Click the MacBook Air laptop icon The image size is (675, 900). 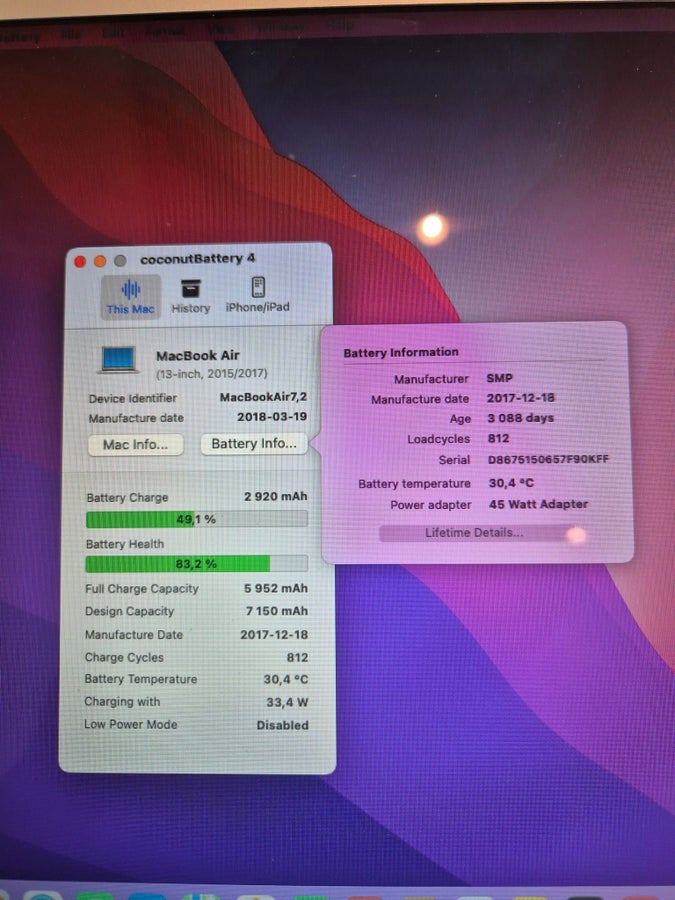[x=118, y=360]
